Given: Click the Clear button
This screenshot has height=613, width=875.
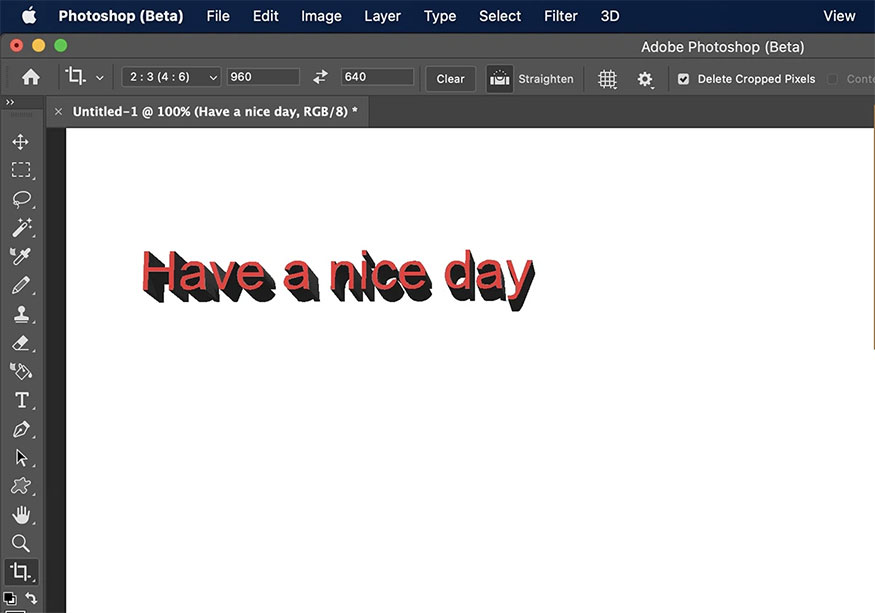Looking at the screenshot, I should [x=450, y=79].
